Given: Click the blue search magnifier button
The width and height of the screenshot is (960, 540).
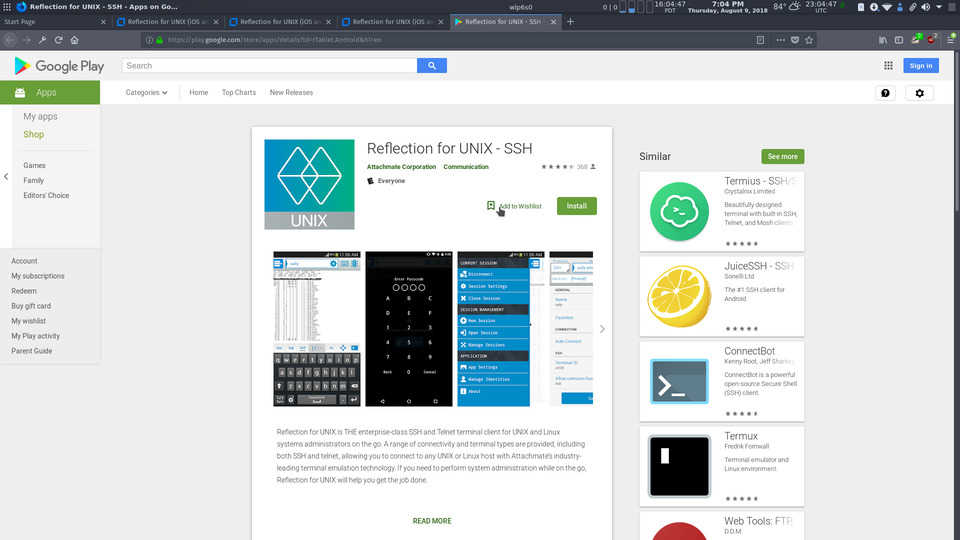Looking at the screenshot, I should coord(432,66).
